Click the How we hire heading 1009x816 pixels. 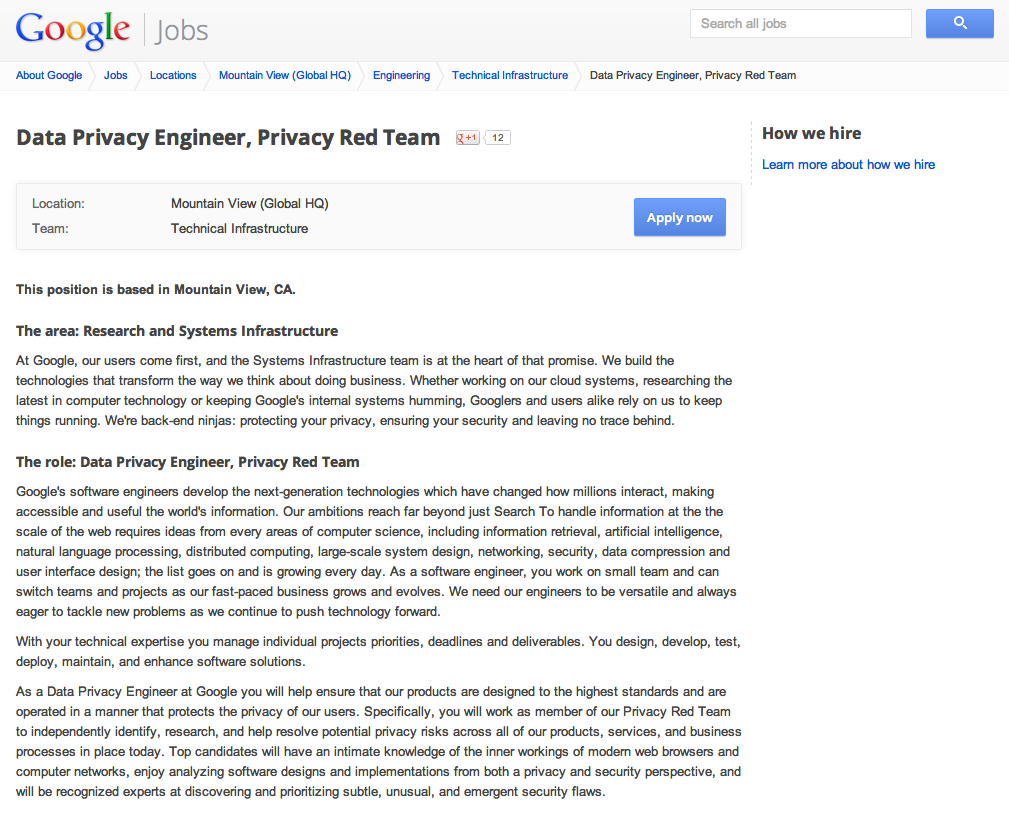(x=811, y=133)
